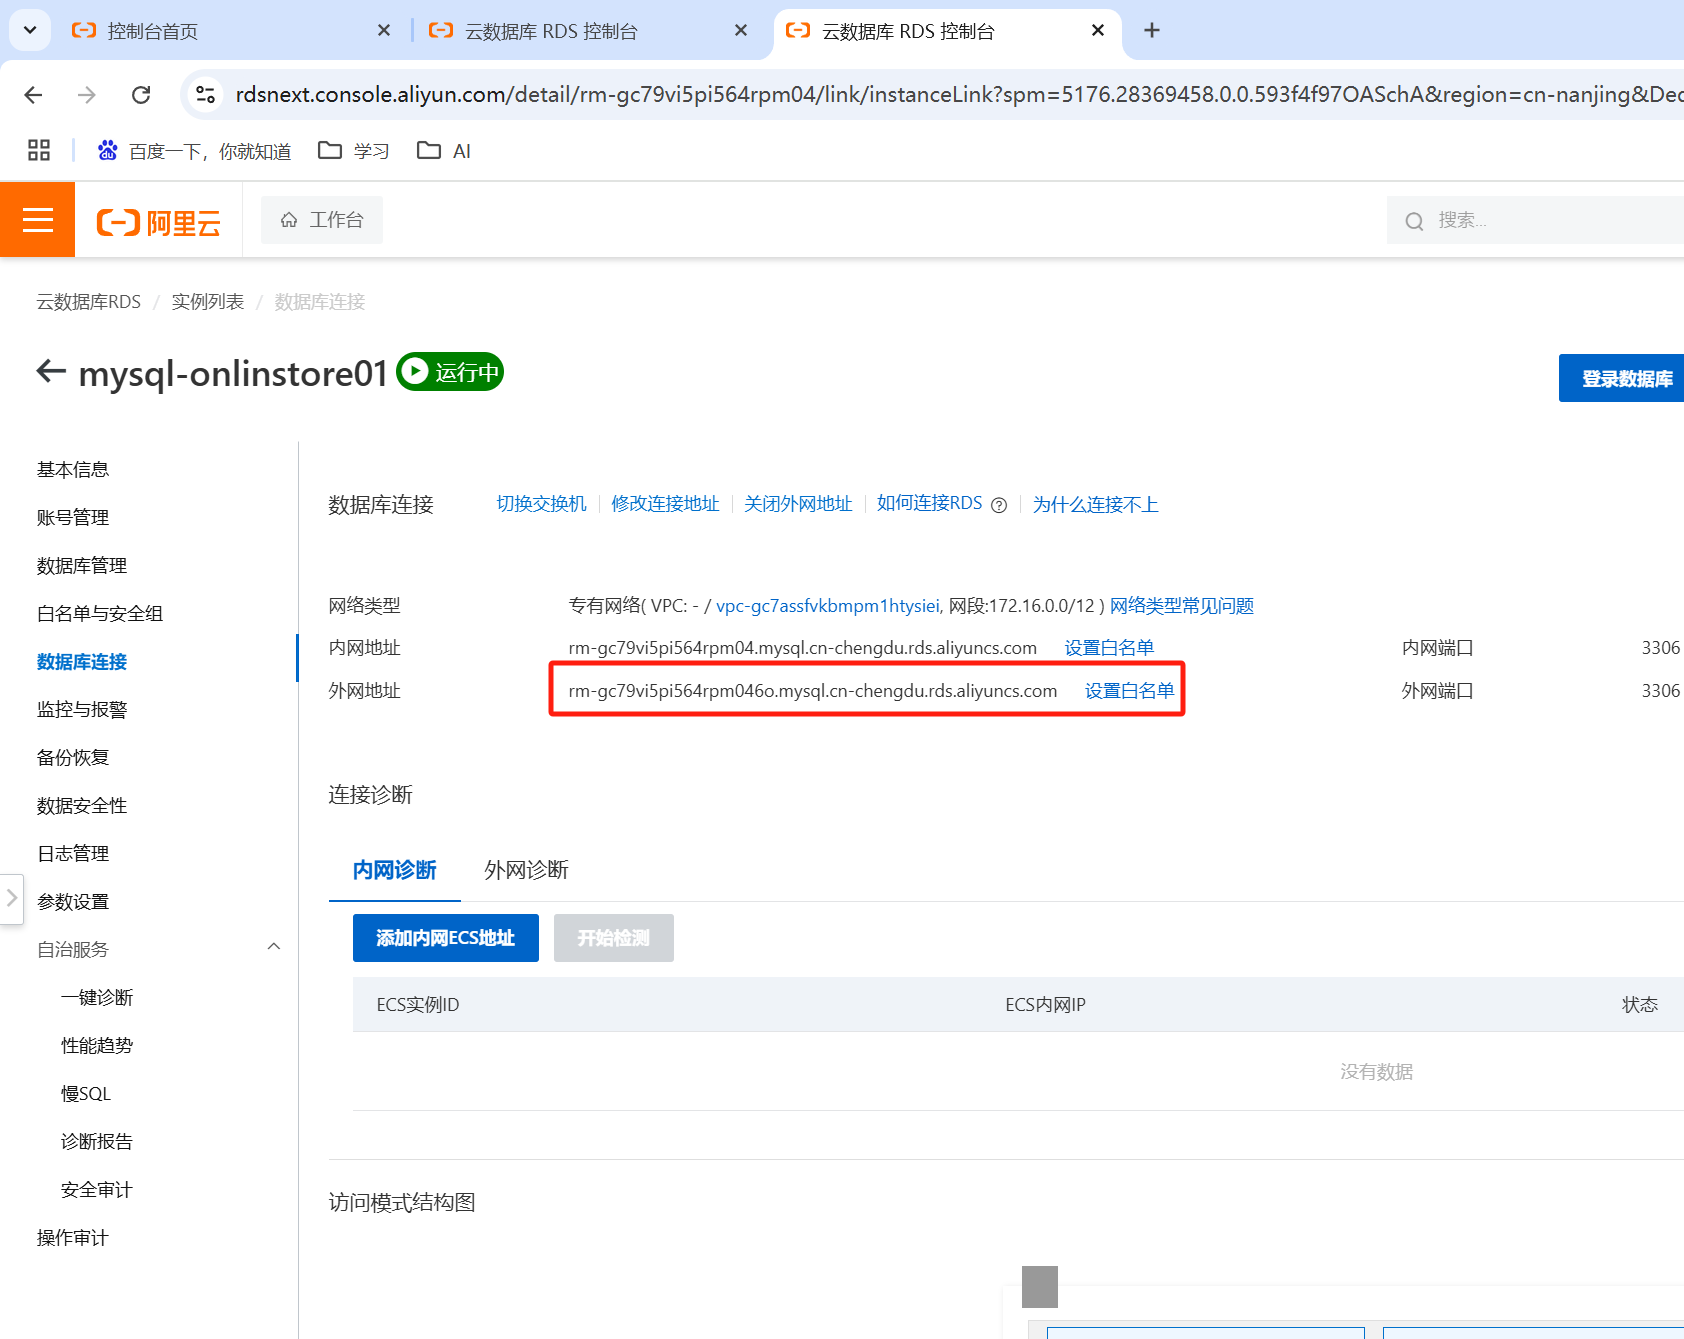This screenshot has height=1339, width=1684.
Task: Open the 工作台 workbench button
Action: click(x=322, y=220)
